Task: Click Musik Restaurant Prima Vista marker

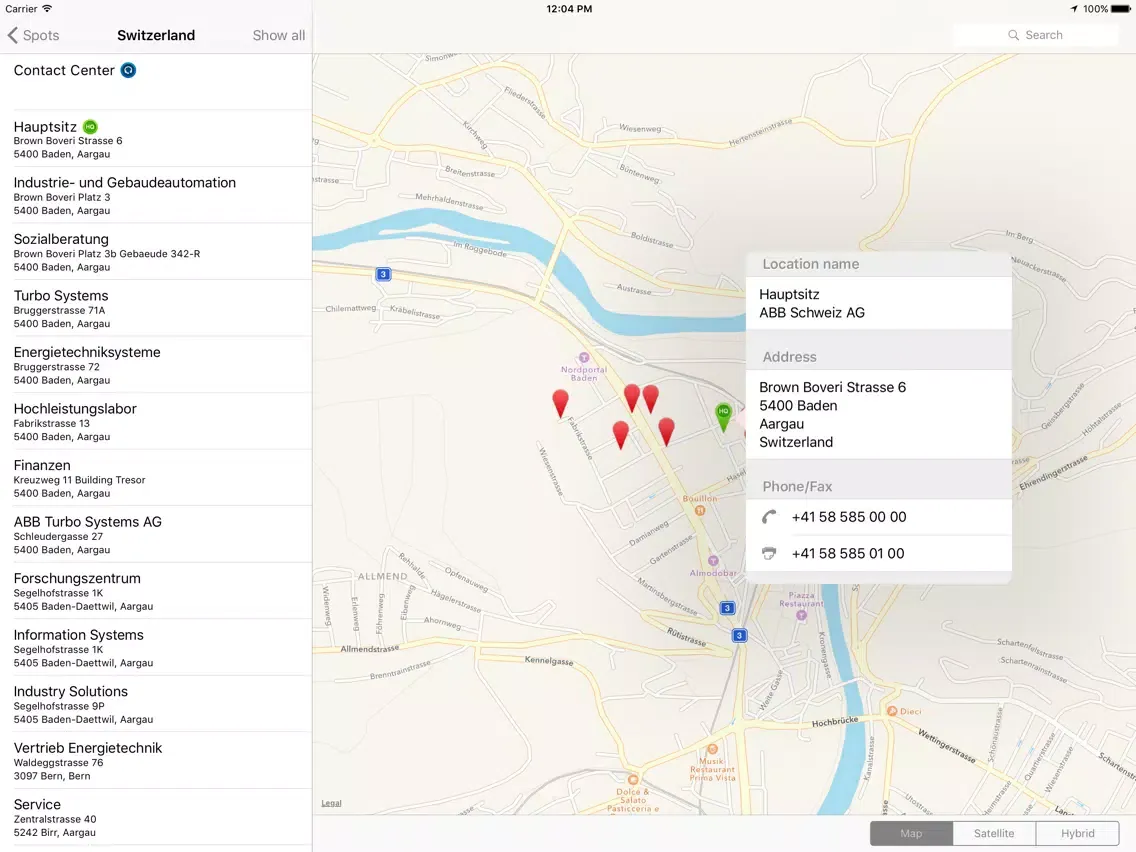Action: (712, 749)
